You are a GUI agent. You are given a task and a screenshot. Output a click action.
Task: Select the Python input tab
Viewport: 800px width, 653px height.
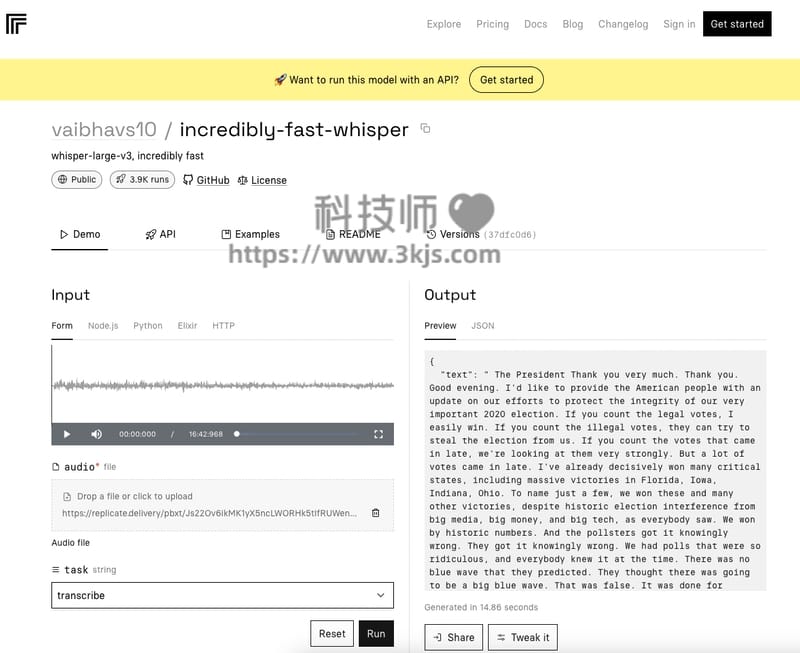[148, 326]
